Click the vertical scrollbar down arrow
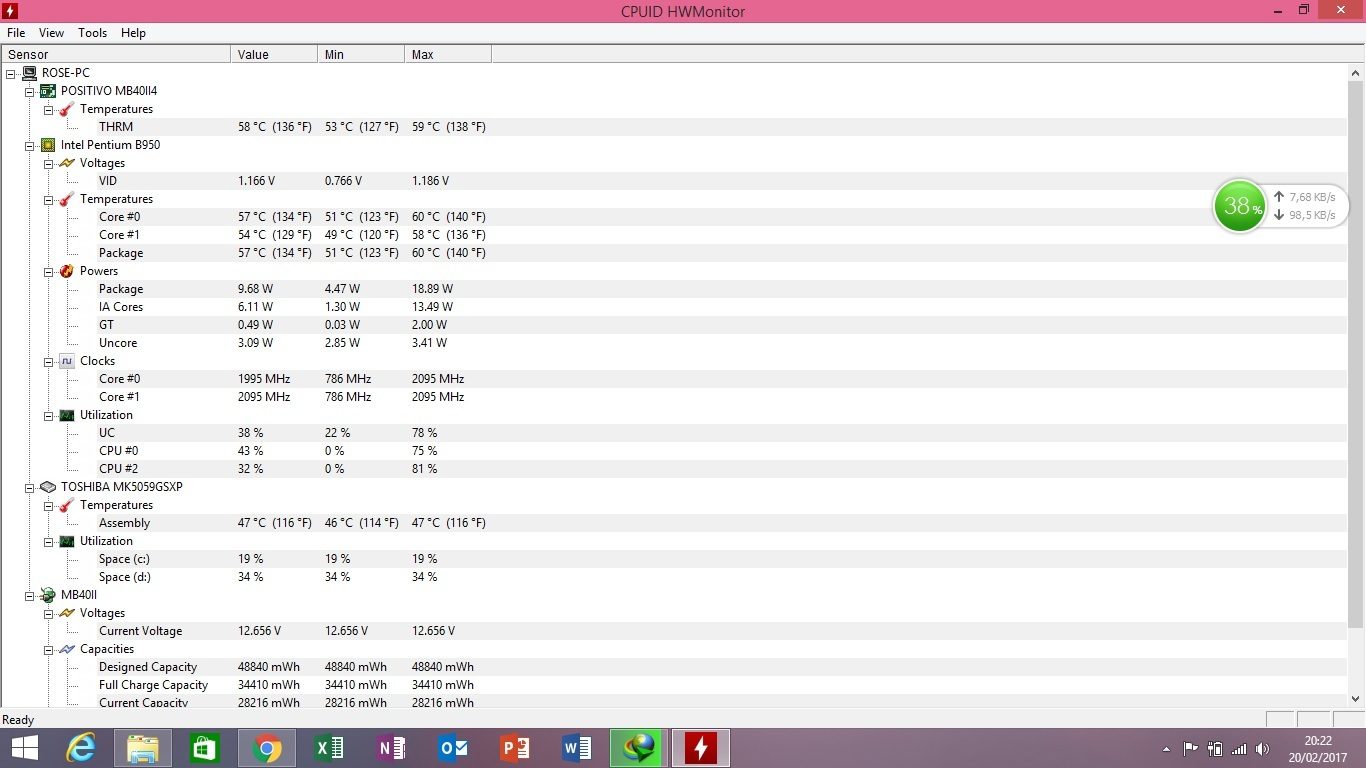 1356,699
